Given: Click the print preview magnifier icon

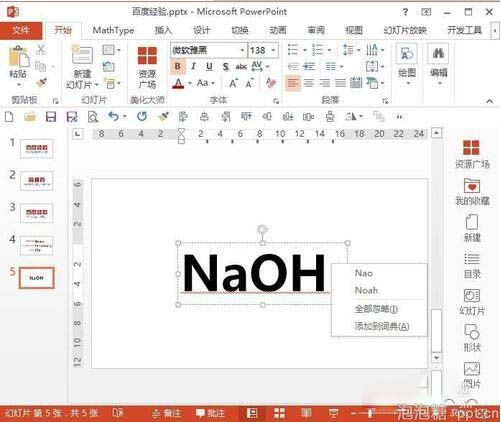Looking at the screenshot, I should pyautogui.click(x=93, y=117).
